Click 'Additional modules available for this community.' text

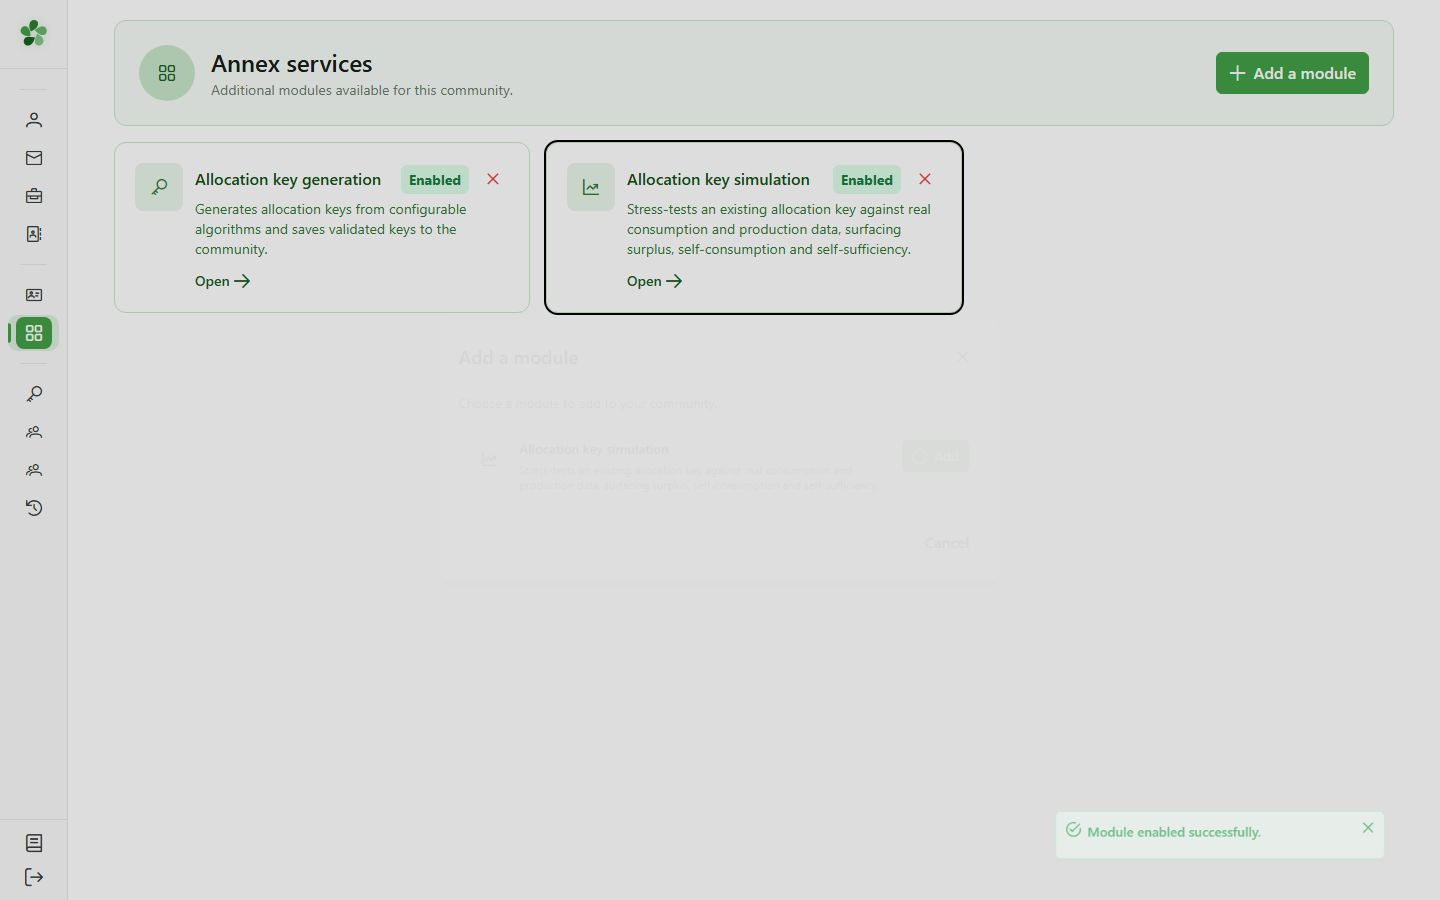point(362,90)
